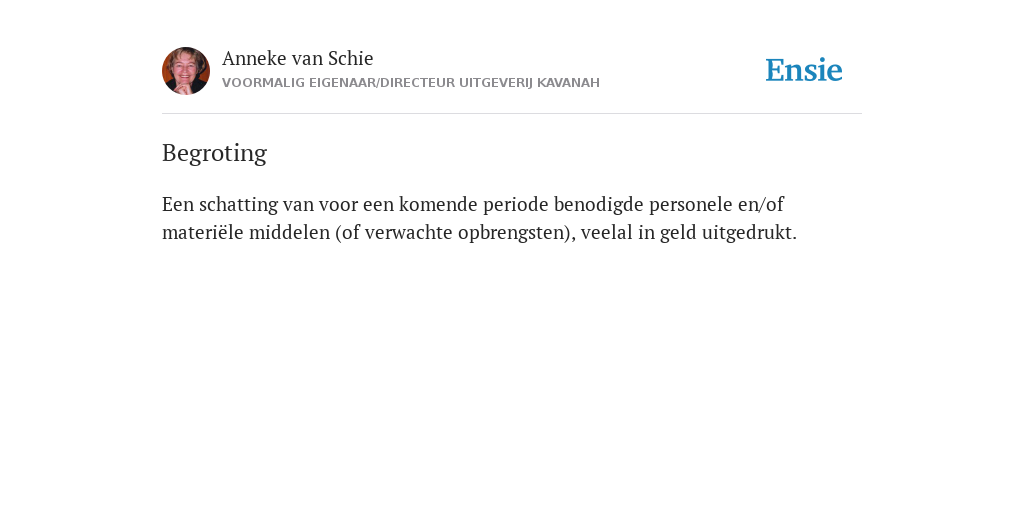Click the surname Schie in the author name
The width and height of the screenshot is (1024, 512).
pos(351,58)
